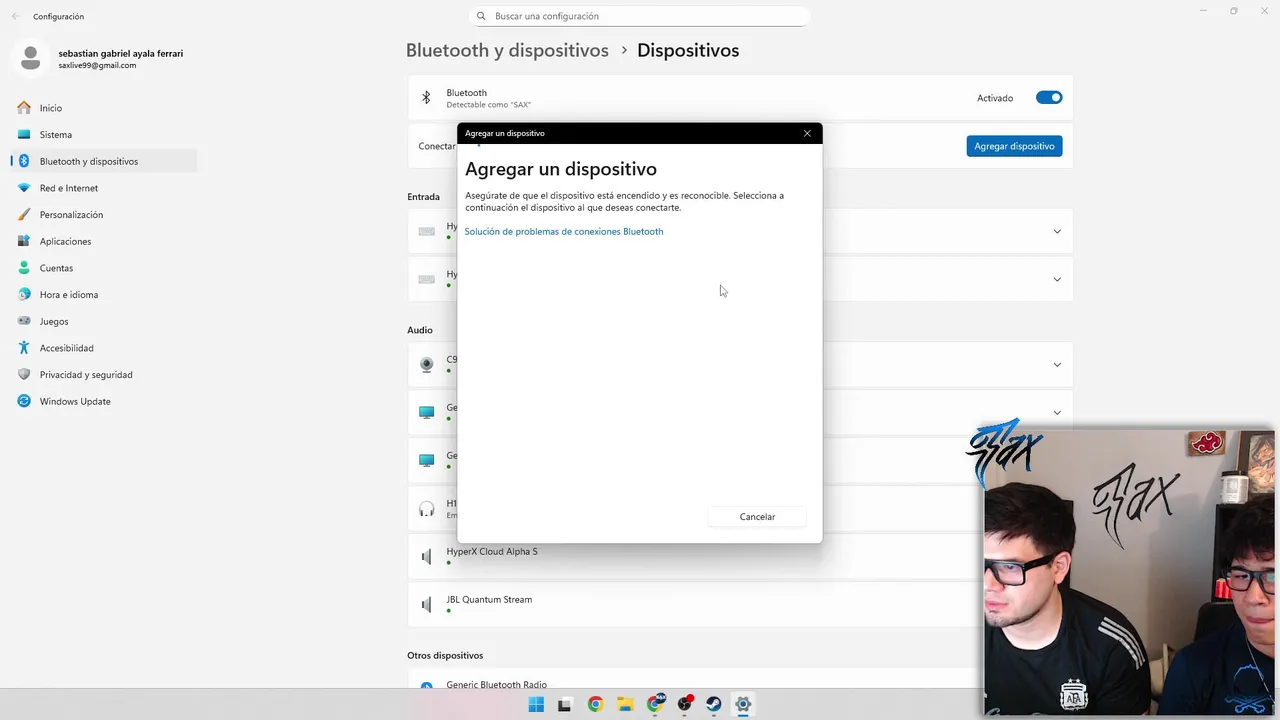Open File Explorer from the taskbar
The image size is (1280, 720).
[625, 704]
